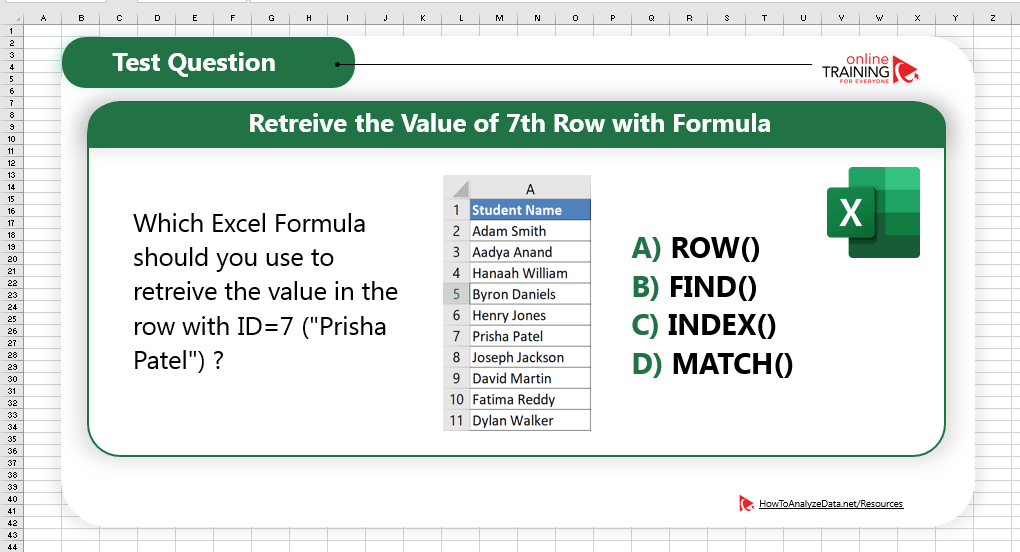Select the Henry Jones cell
The width and height of the screenshot is (1020, 552).
click(530, 315)
